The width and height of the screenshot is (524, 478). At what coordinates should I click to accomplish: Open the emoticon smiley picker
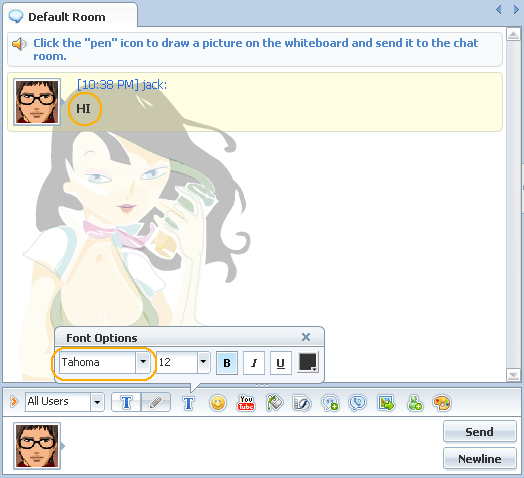click(x=218, y=402)
